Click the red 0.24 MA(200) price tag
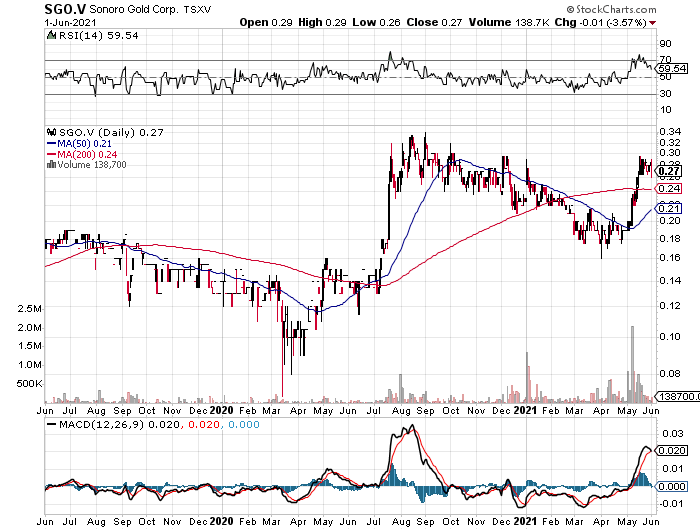This screenshot has width=700, height=530. click(669, 189)
